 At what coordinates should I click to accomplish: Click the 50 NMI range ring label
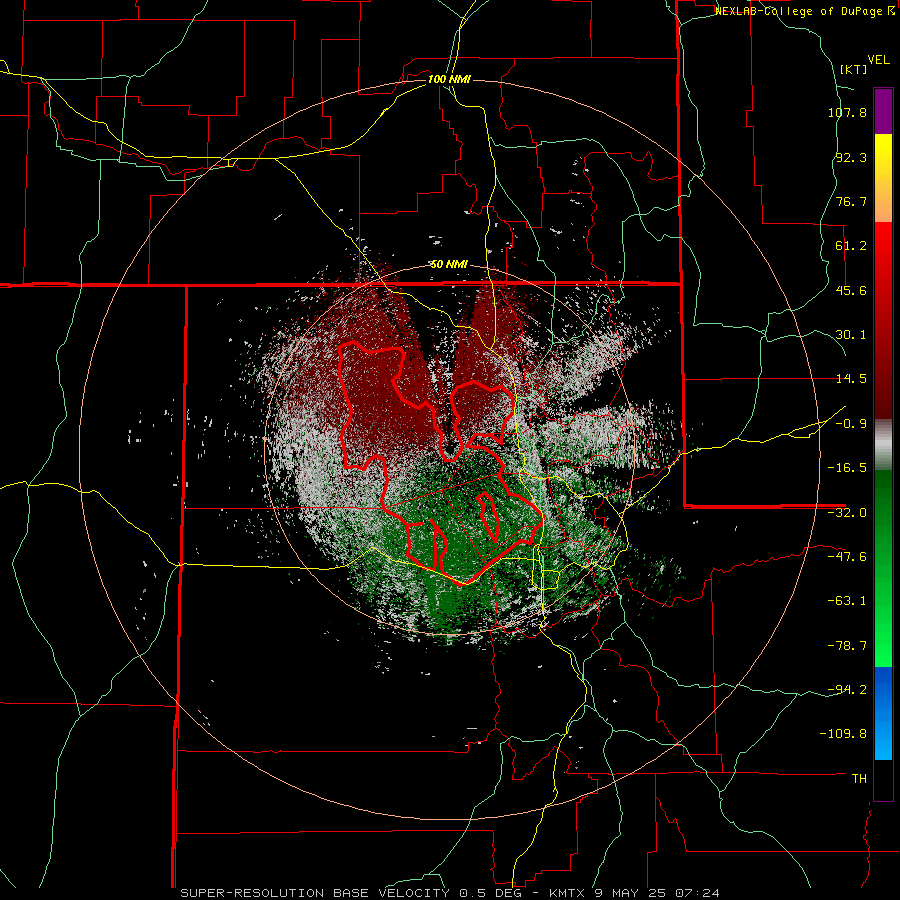449,265
